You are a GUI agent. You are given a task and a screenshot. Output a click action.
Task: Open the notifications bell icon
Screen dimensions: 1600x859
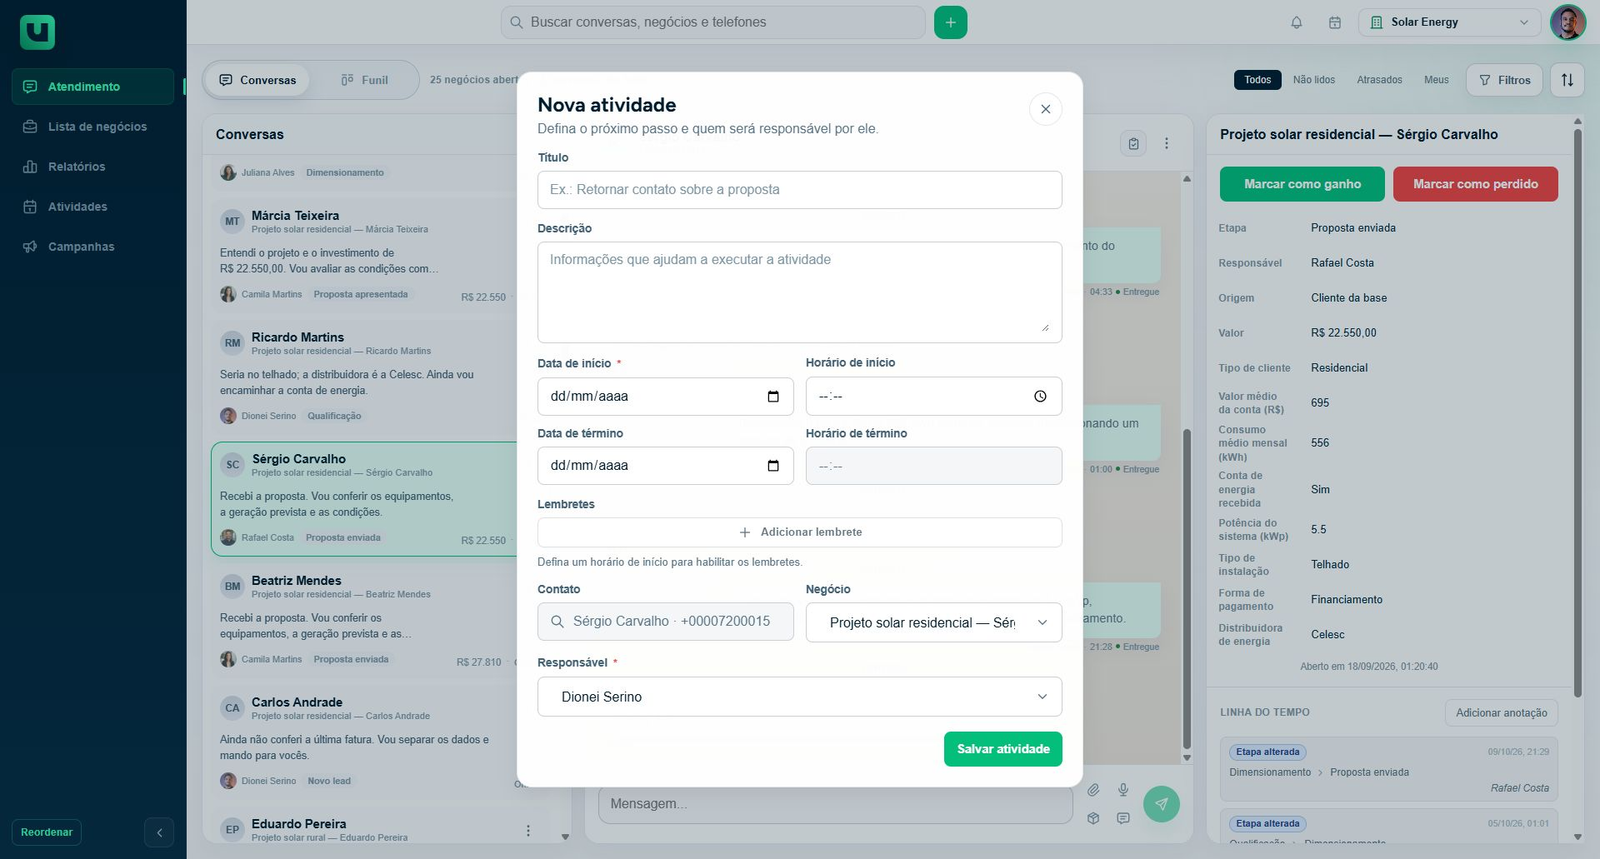[1296, 22]
